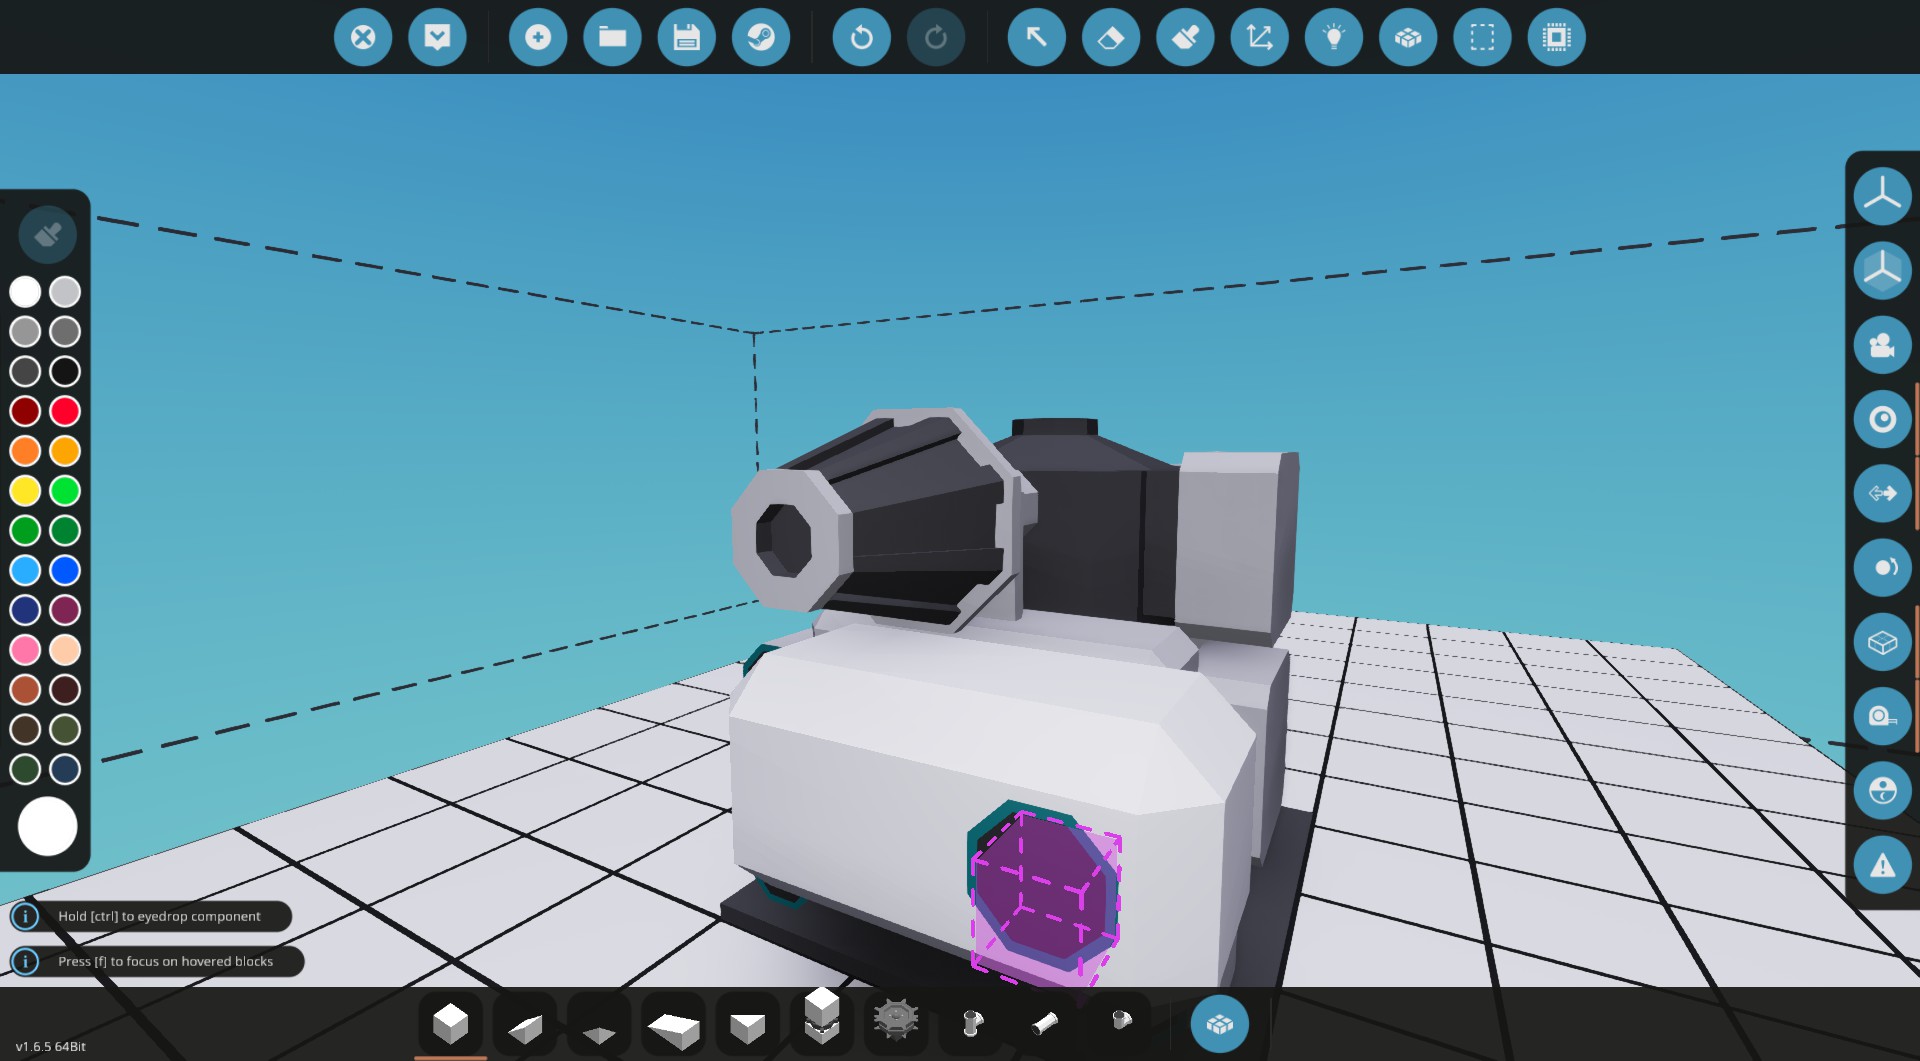Click the video camera icon in right panel
The width and height of the screenshot is (1920, 1061).
pos(1882,345)
